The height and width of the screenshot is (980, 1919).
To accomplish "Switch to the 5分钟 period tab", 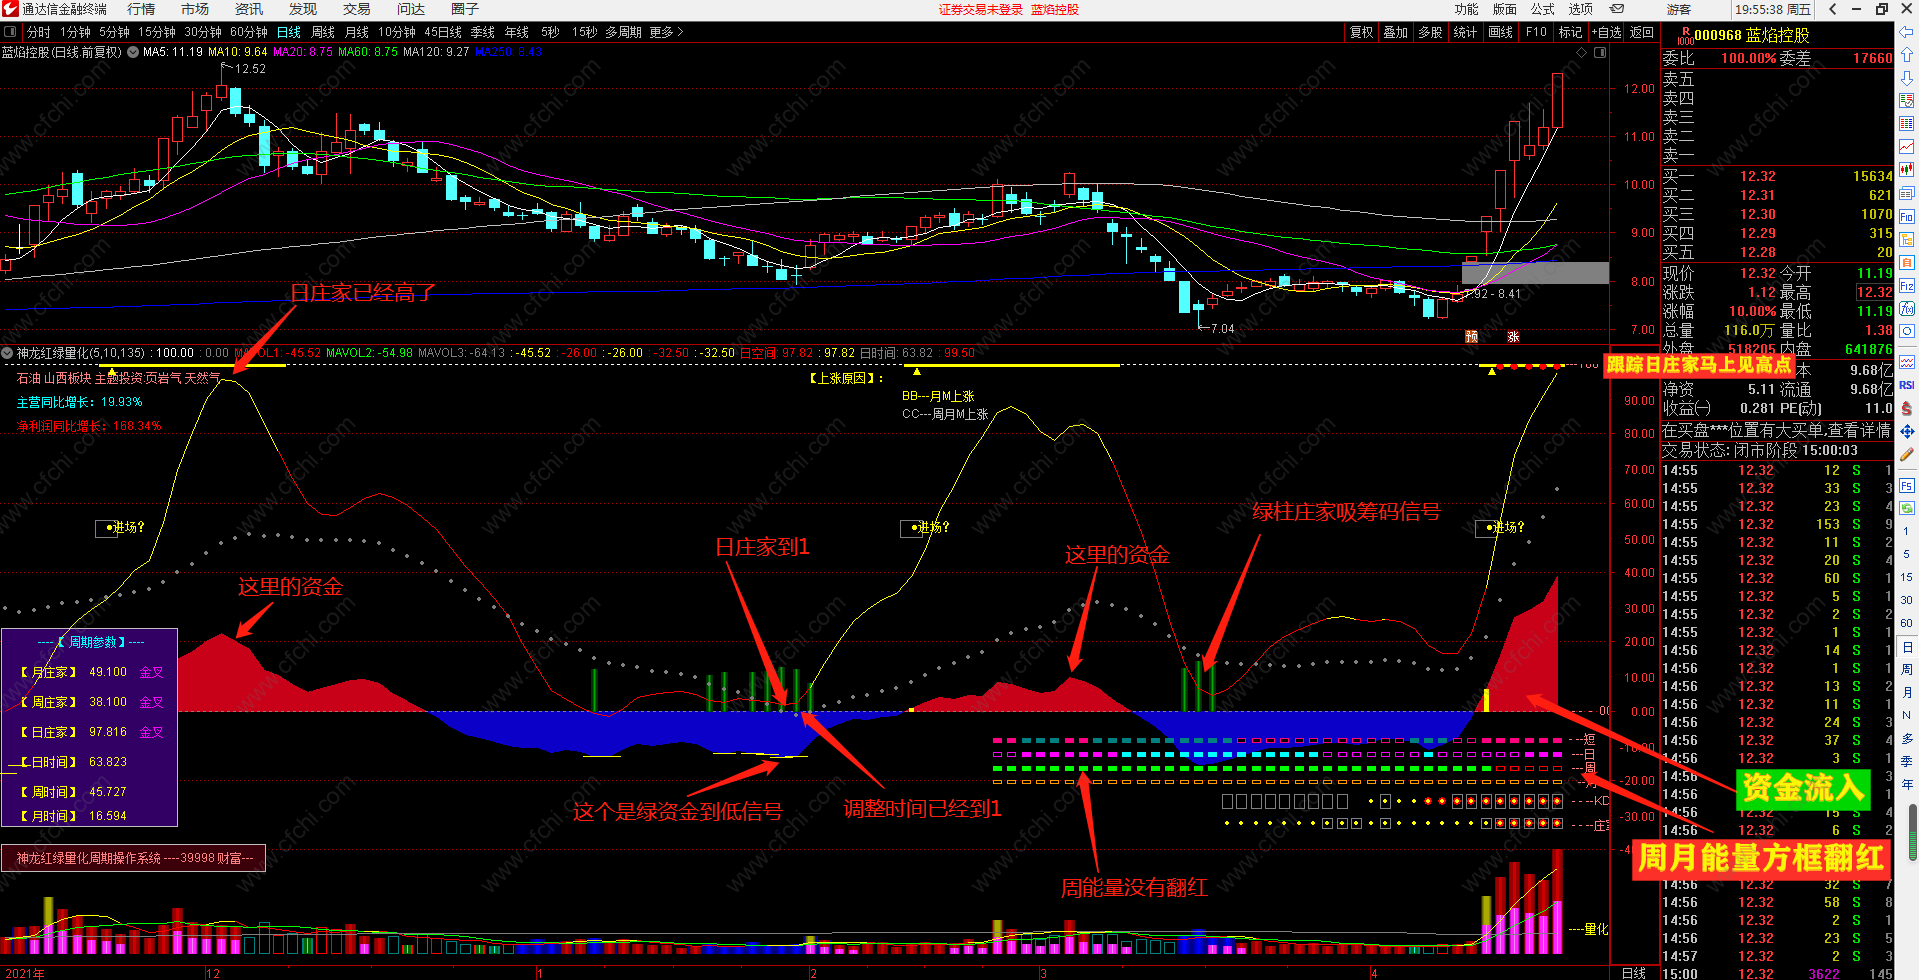I will pos(114,32).
